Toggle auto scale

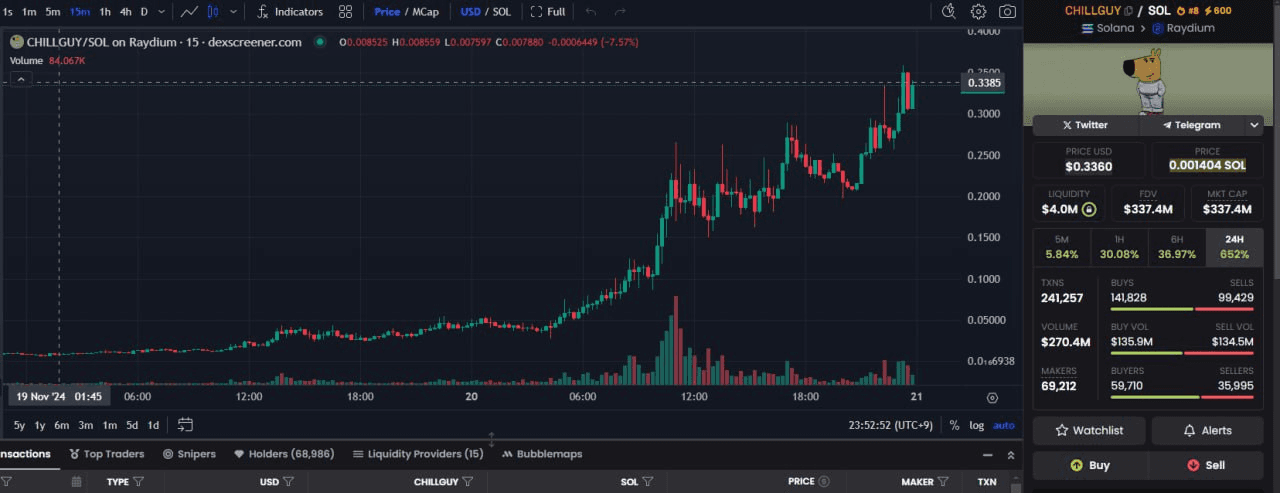[1003, 425]
